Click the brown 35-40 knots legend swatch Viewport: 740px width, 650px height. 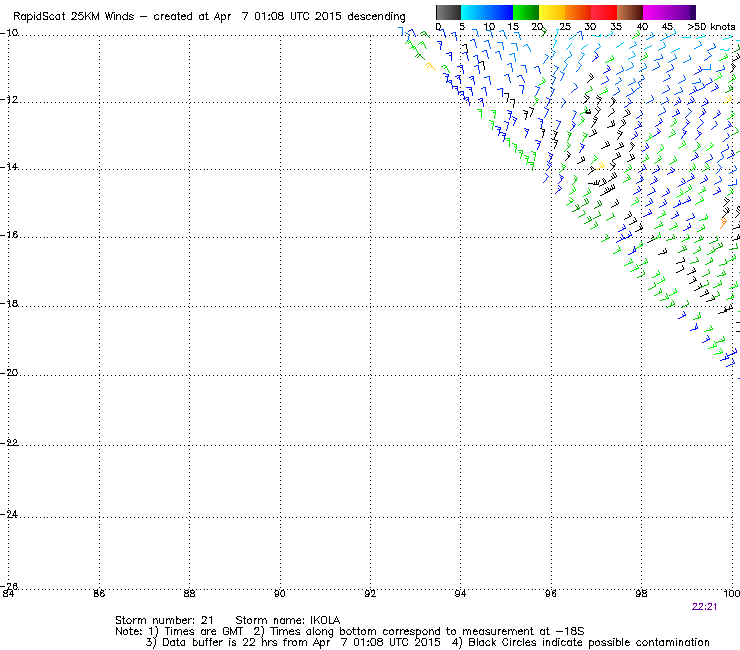tap(630, 12)
